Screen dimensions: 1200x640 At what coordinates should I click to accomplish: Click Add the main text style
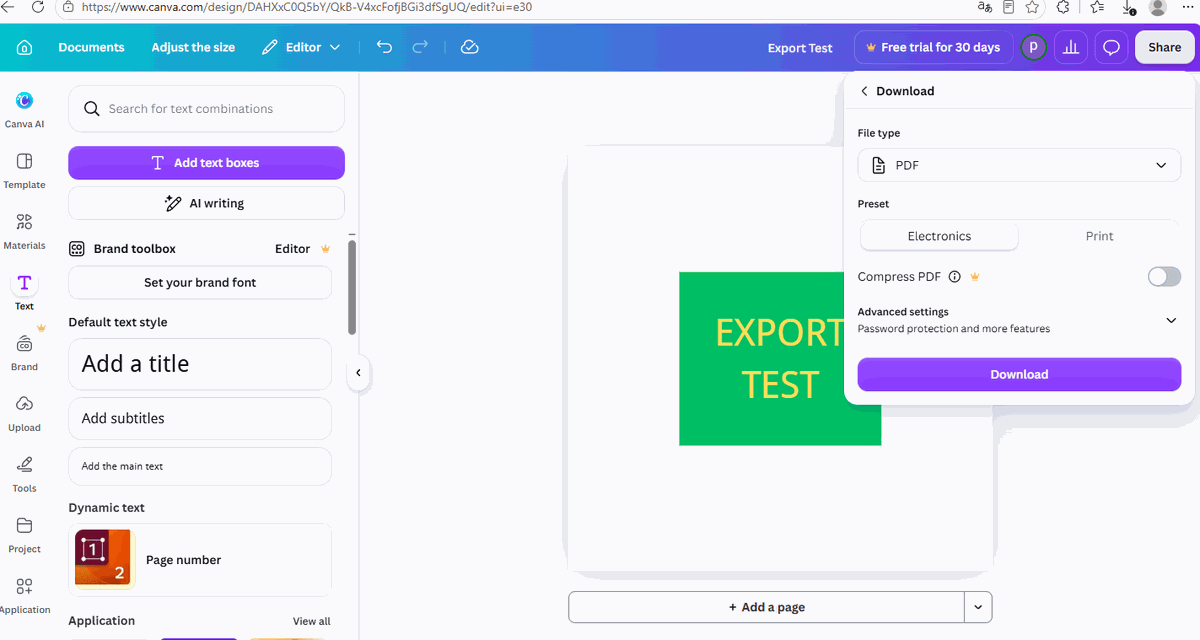[x=200, y=466]
